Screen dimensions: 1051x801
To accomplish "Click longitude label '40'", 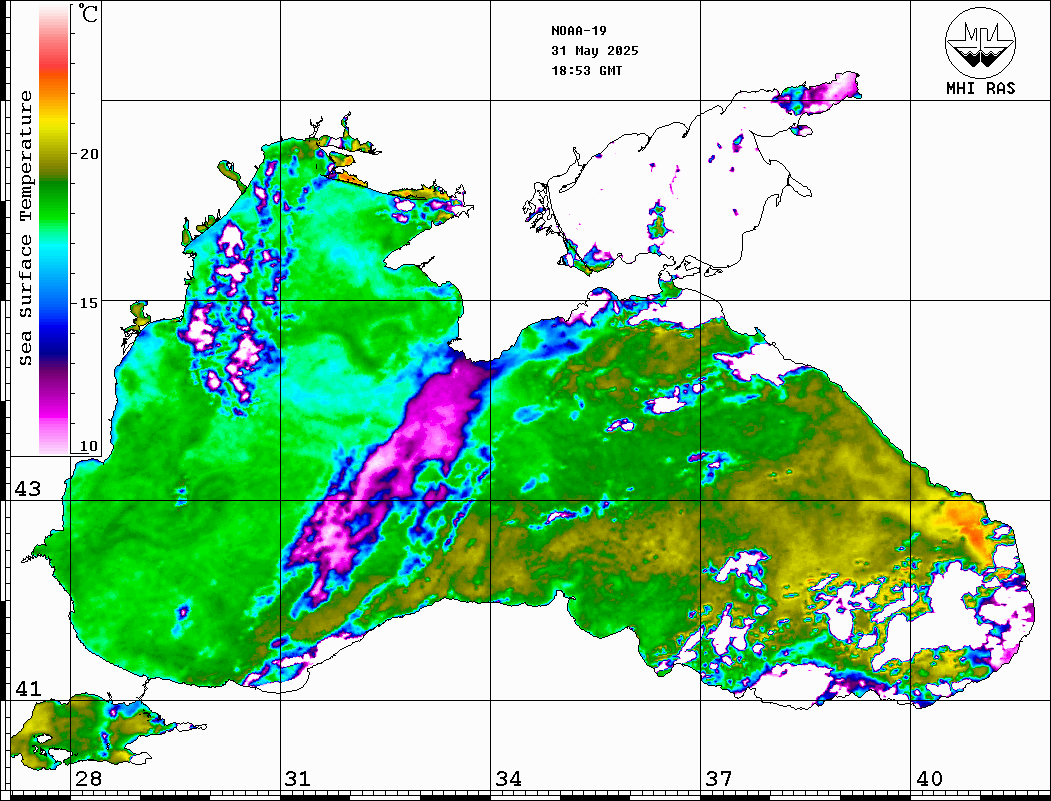I will 929,779.
